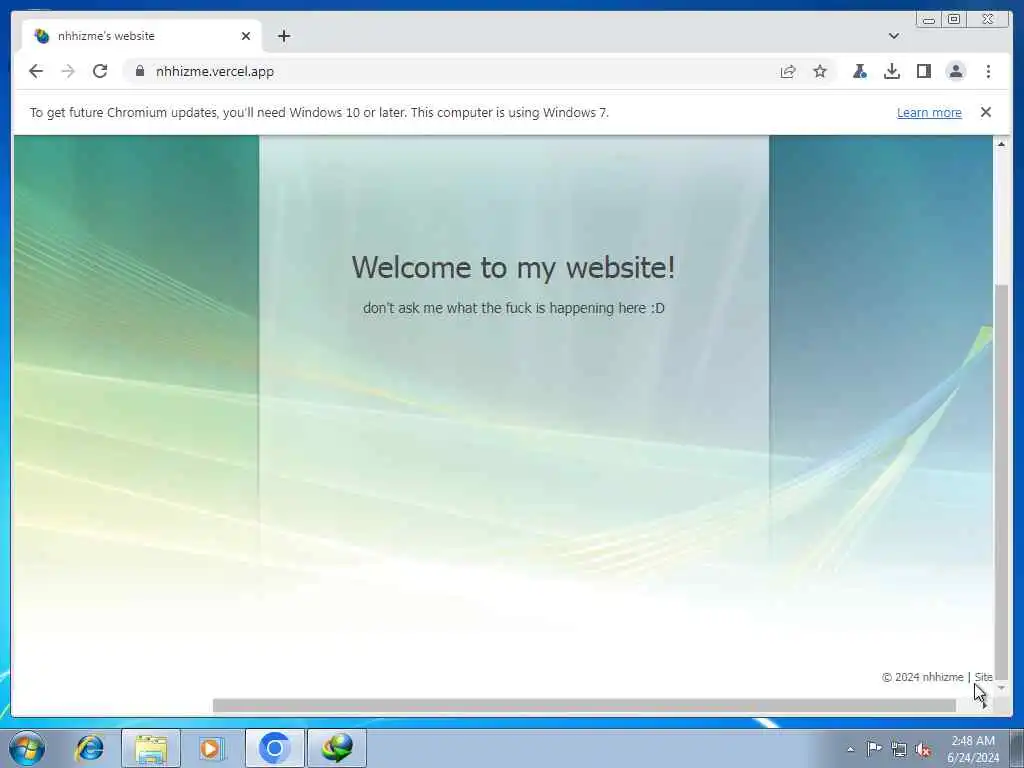
Task: Click the Chromium taskbar button
Action: coord(274,748)
